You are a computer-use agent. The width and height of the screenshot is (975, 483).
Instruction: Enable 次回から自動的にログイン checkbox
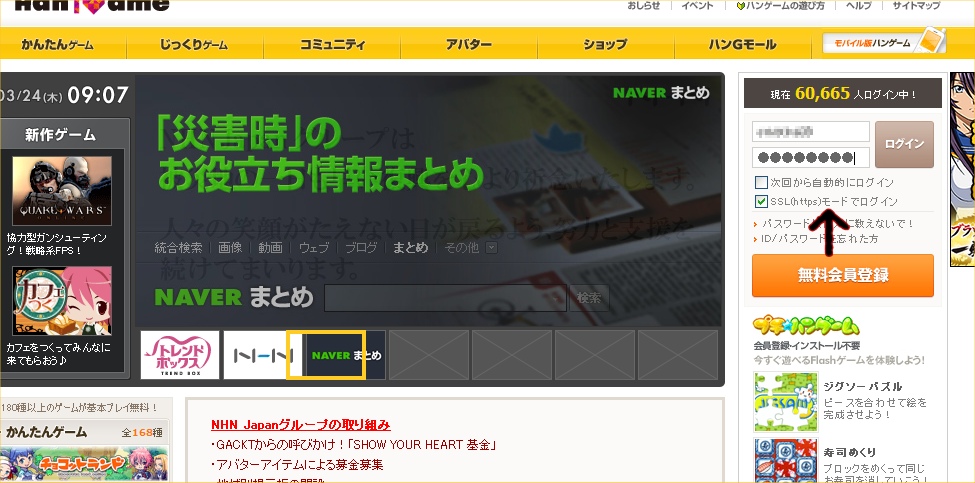click(x=761, y=183)
